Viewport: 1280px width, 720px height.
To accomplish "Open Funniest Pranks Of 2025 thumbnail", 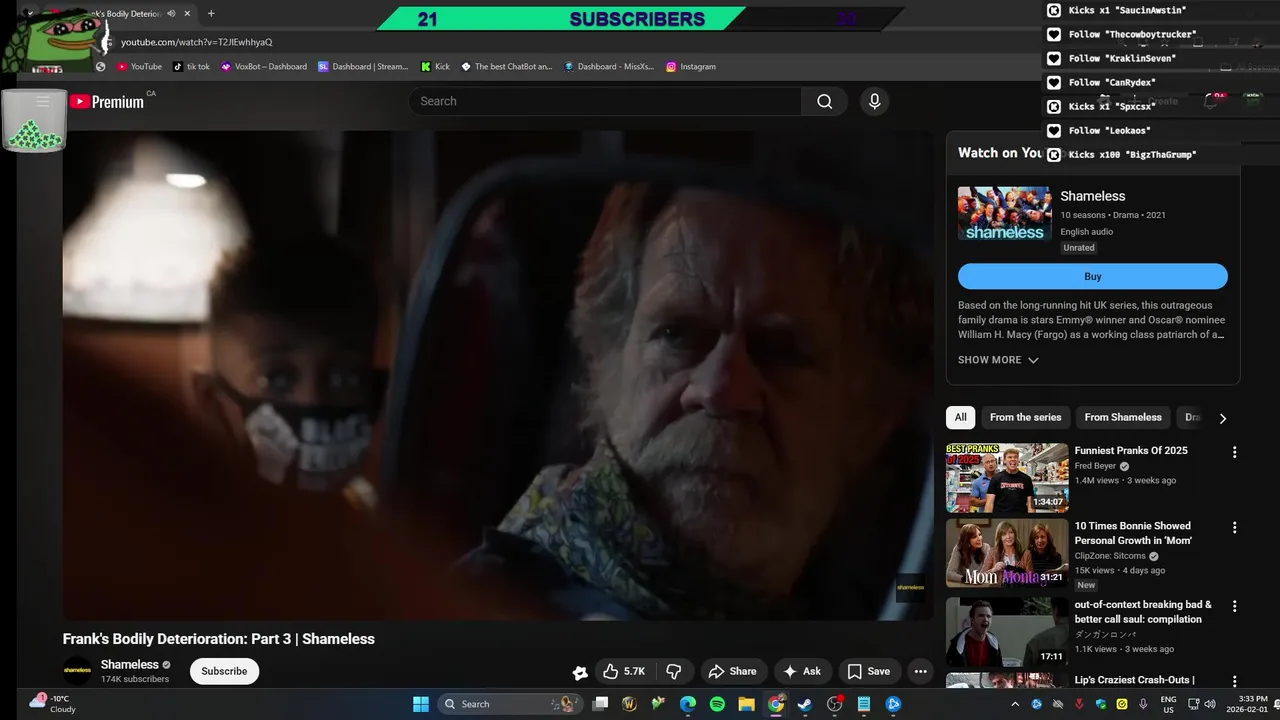I will 1007,477.
